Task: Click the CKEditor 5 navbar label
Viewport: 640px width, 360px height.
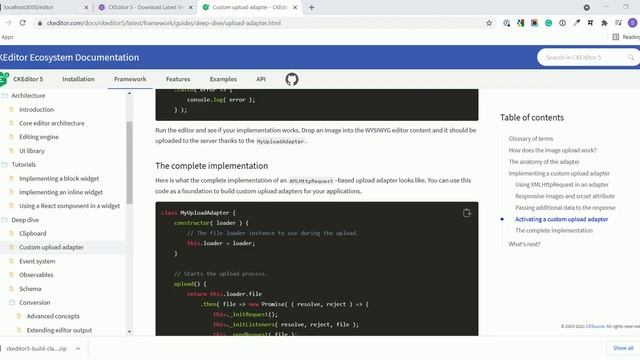Action: (x=28, y=79)
